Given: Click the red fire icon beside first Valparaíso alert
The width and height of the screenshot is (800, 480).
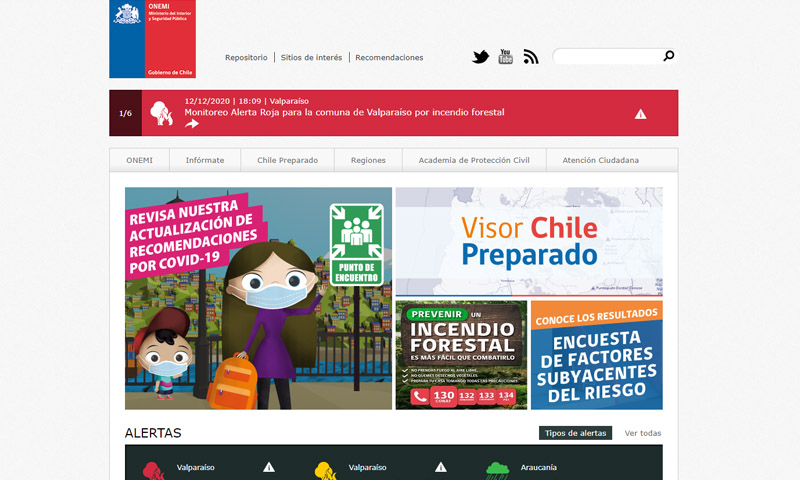Looking at the screenshot, I should pyautogui.click(x=154, y=470).
